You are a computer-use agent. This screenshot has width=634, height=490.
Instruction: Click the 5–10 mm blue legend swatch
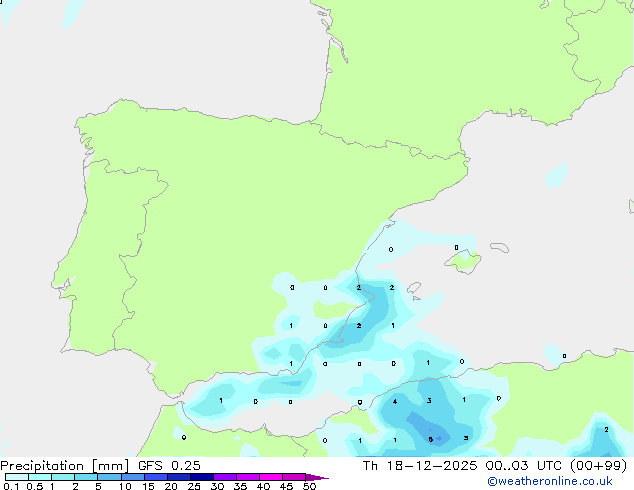click(109, 477)
